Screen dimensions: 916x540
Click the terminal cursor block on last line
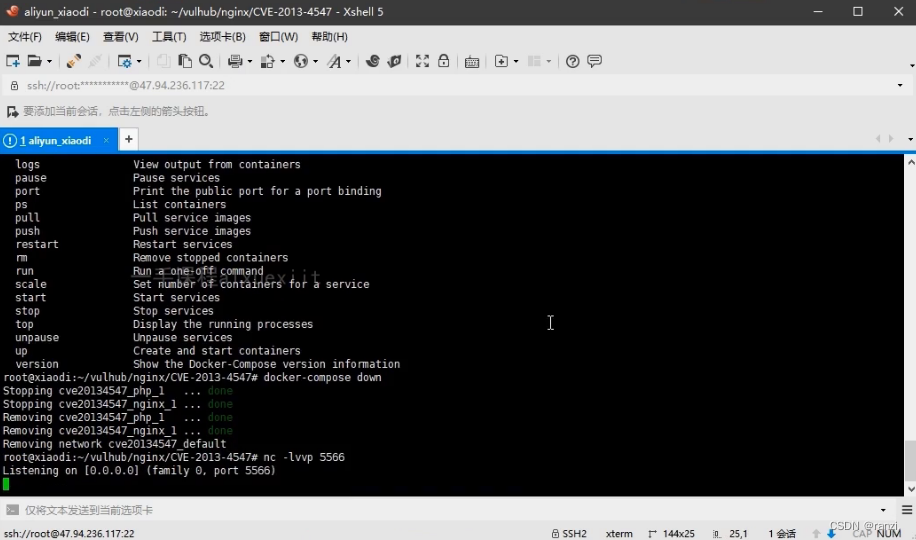tap(6, 484)
